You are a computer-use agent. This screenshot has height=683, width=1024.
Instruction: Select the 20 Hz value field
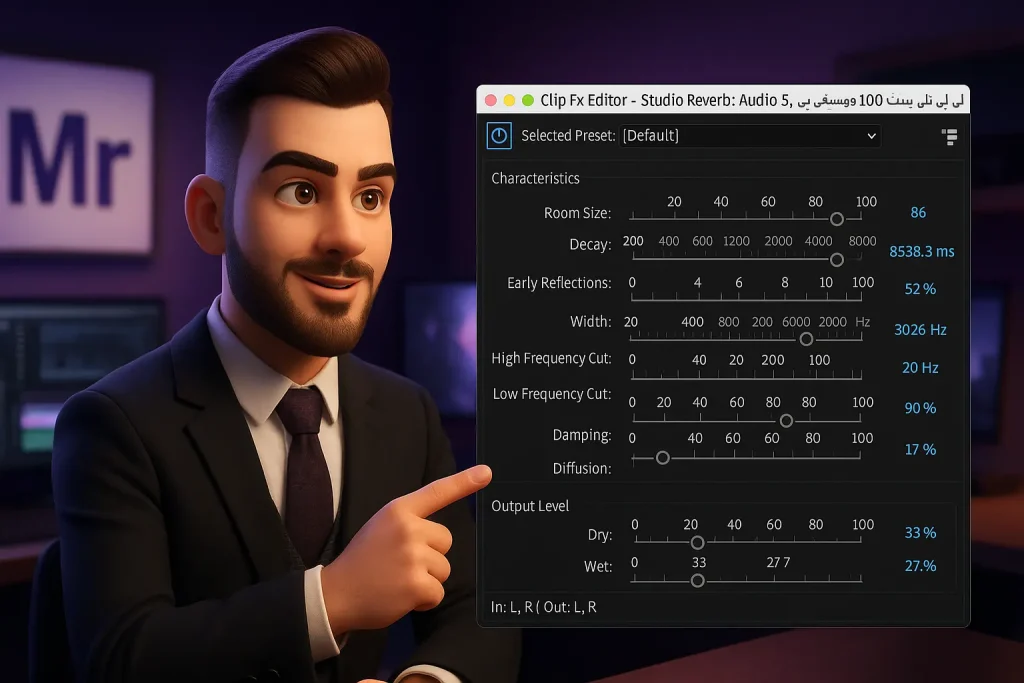pos(920,368)
